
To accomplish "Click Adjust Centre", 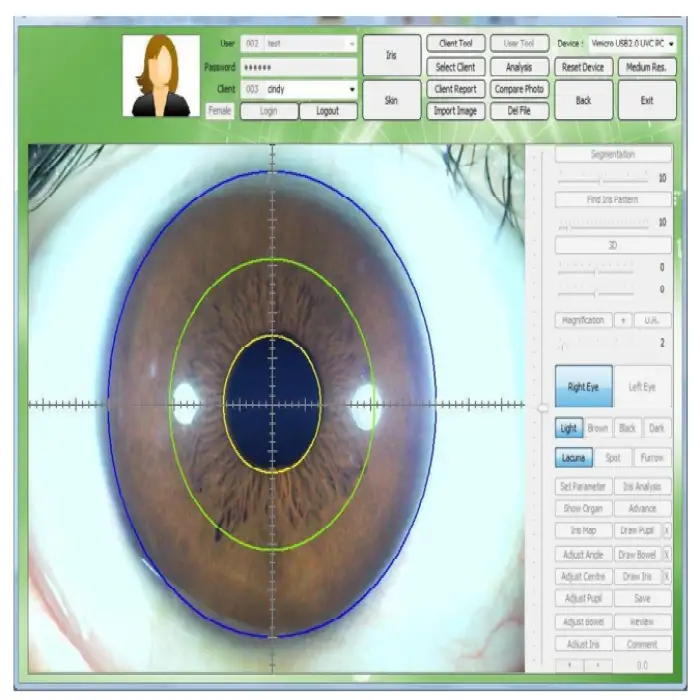I will pos(583,576).
